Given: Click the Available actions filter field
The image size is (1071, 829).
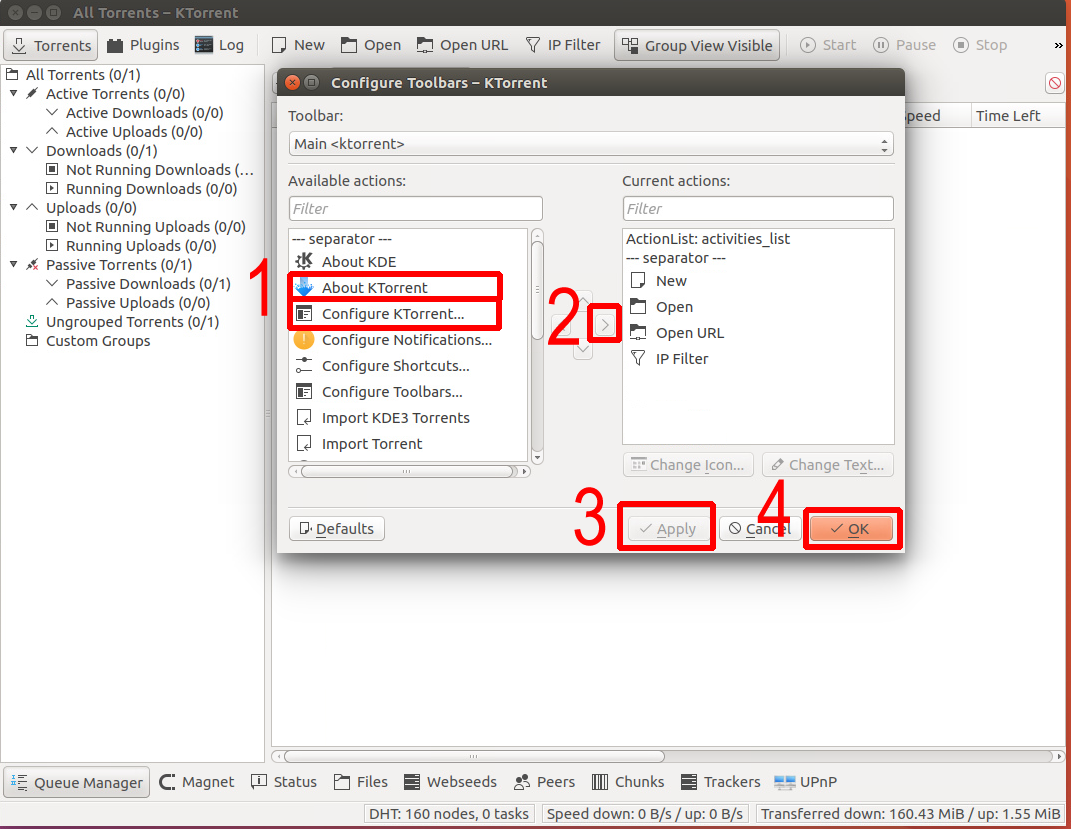Looking at the screenshot, I should click(x=415, y=208).
